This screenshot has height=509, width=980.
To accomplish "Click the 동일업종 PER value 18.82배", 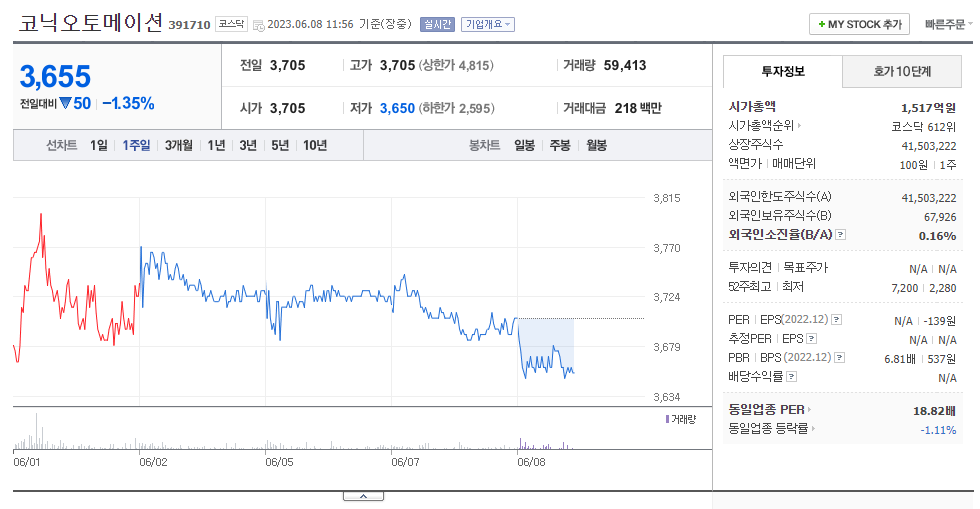I will click(934, 411).
